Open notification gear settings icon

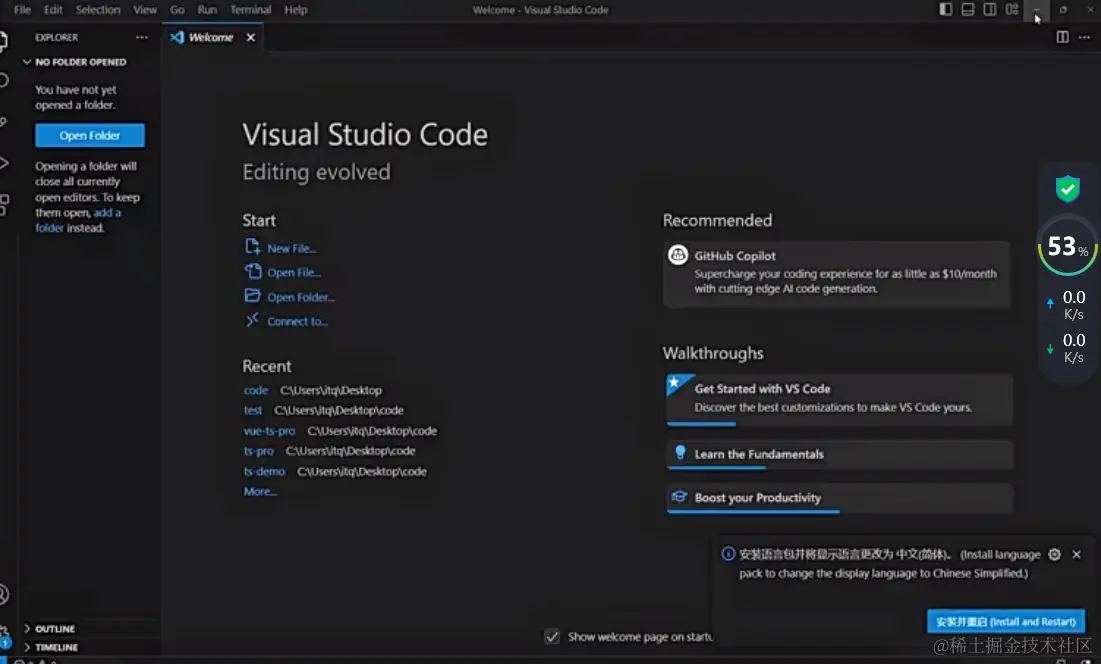1055,554
